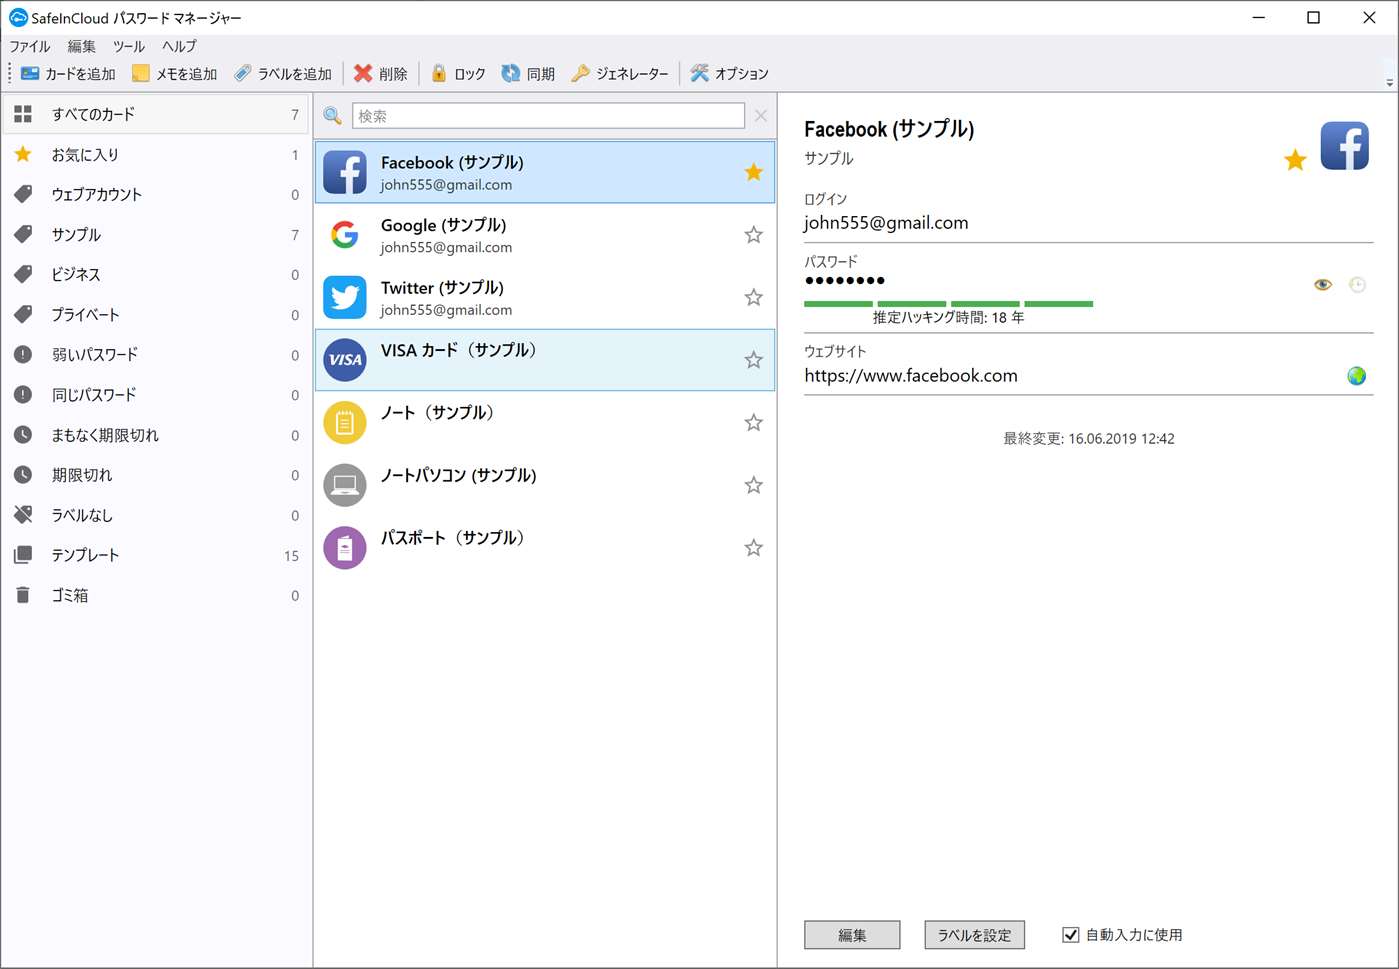The height and width of the screenshot is (969, 1399).
Task: Uncheck 自動入力に使用 checkbox
Action: point(1070,935)
